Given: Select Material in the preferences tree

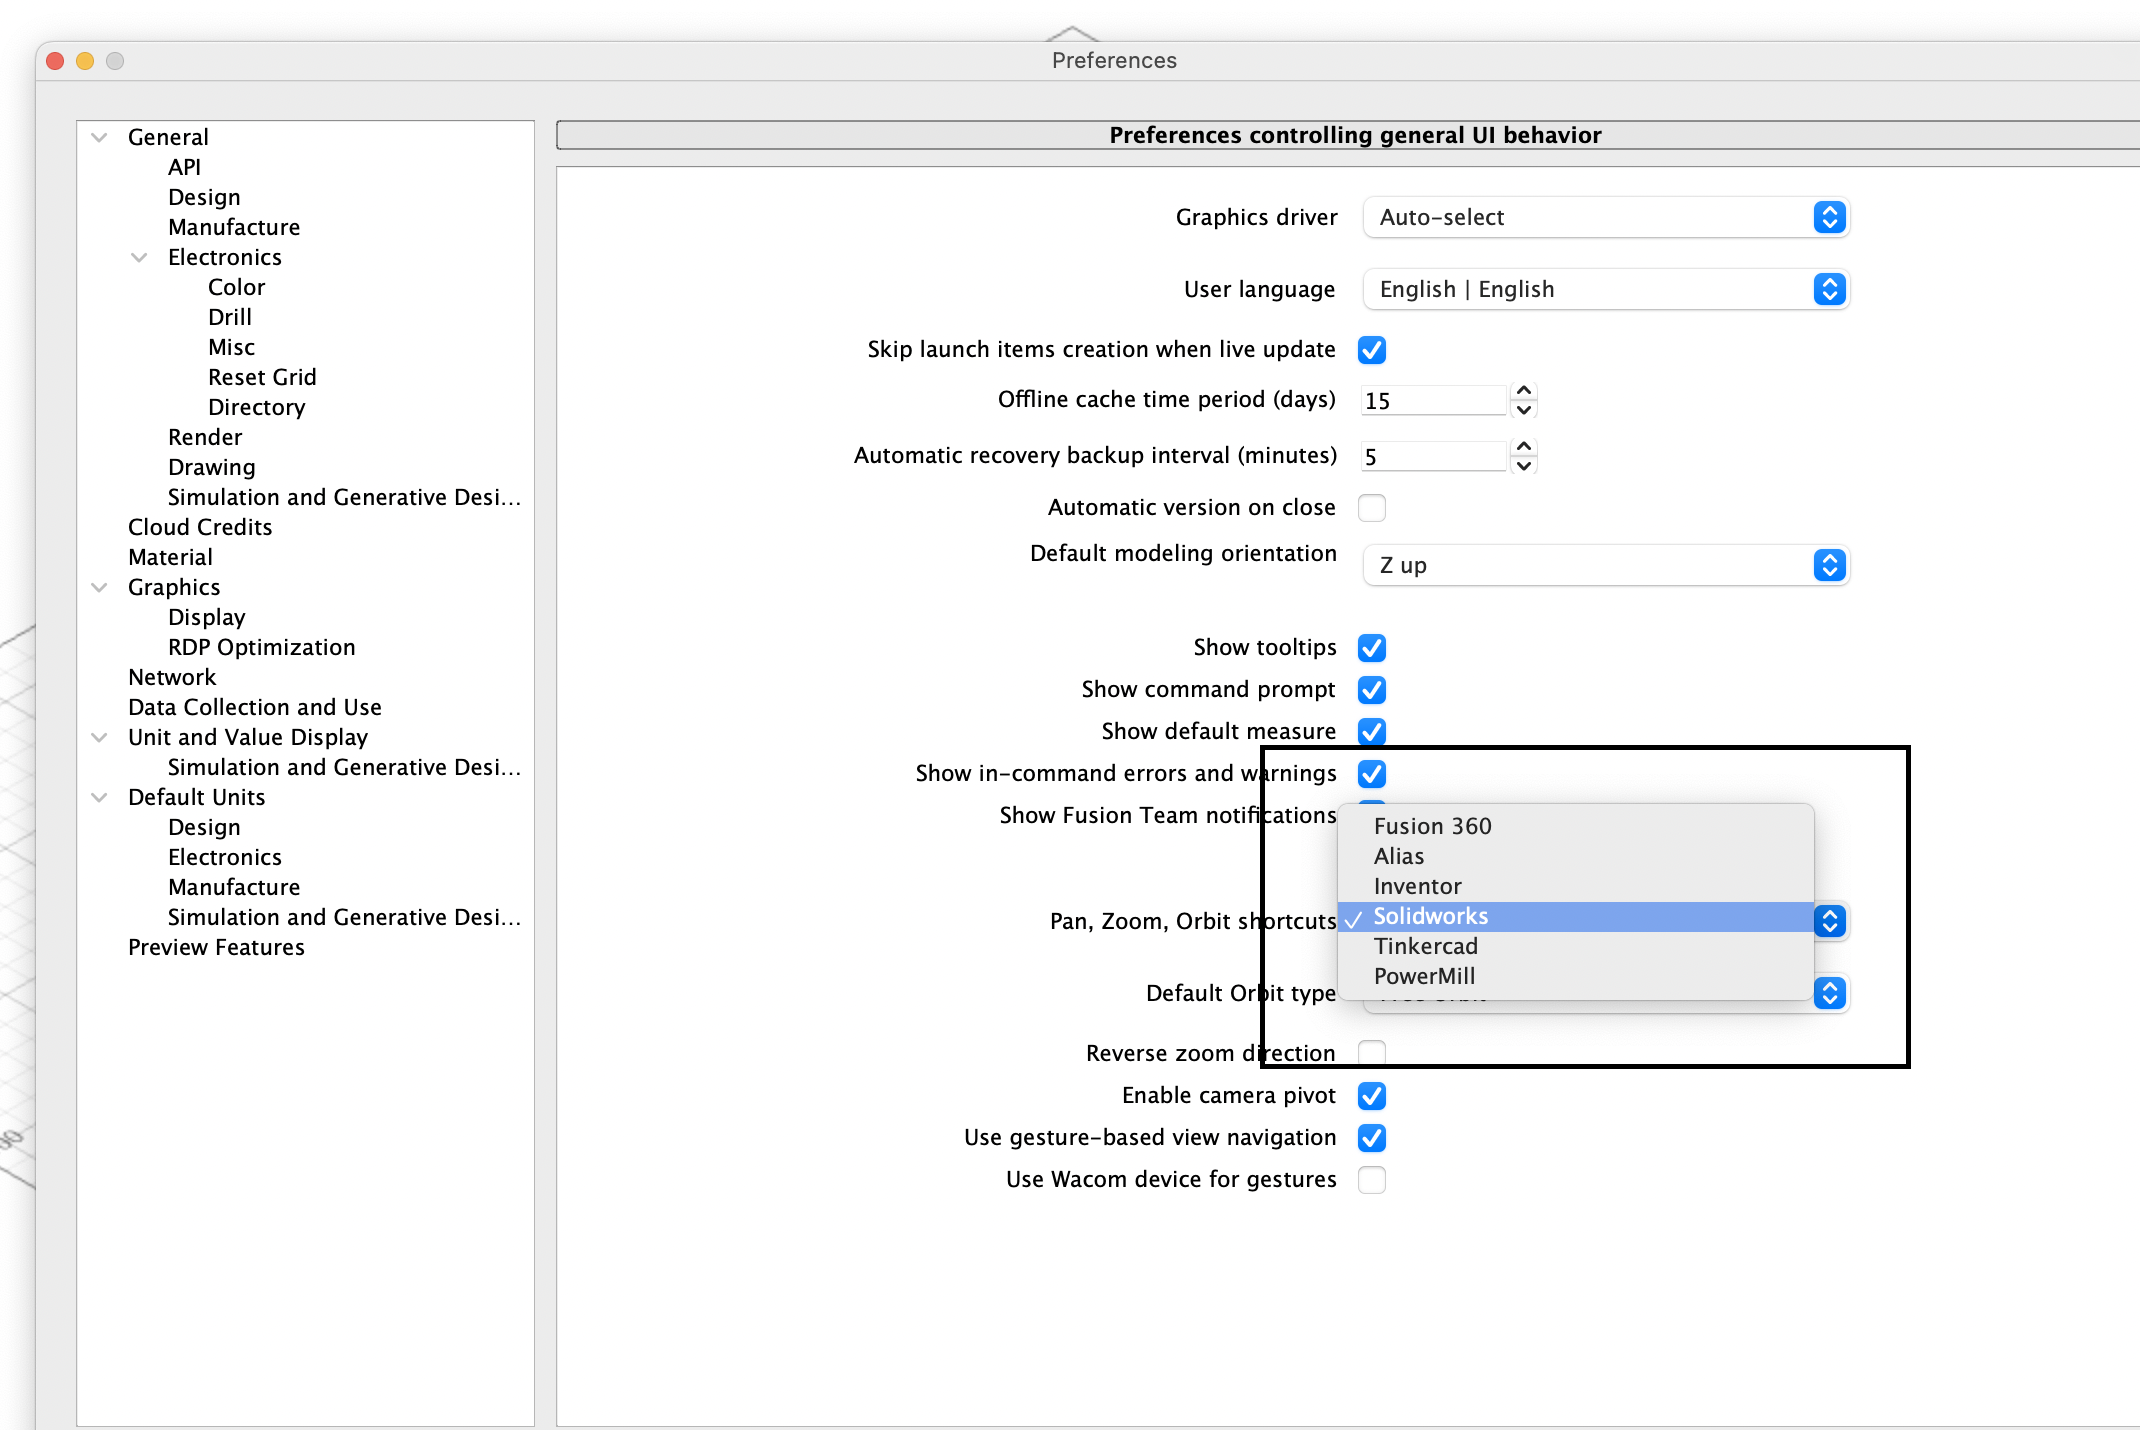Looking at the screenshot, I should pyautogui.click(x=170, y=558).
